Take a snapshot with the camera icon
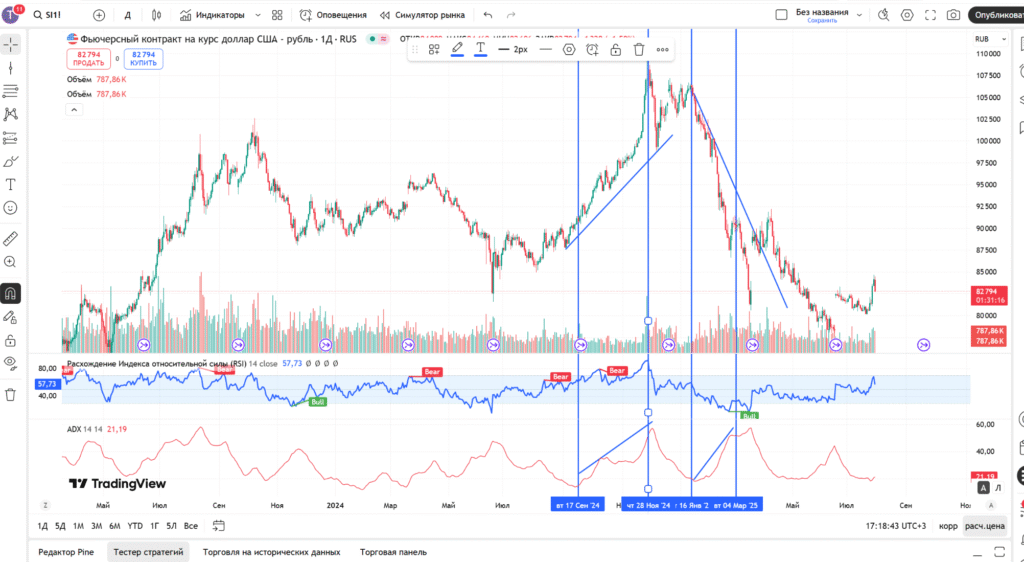The height and width of the screenshot is (562, 1024). (953, 14)
